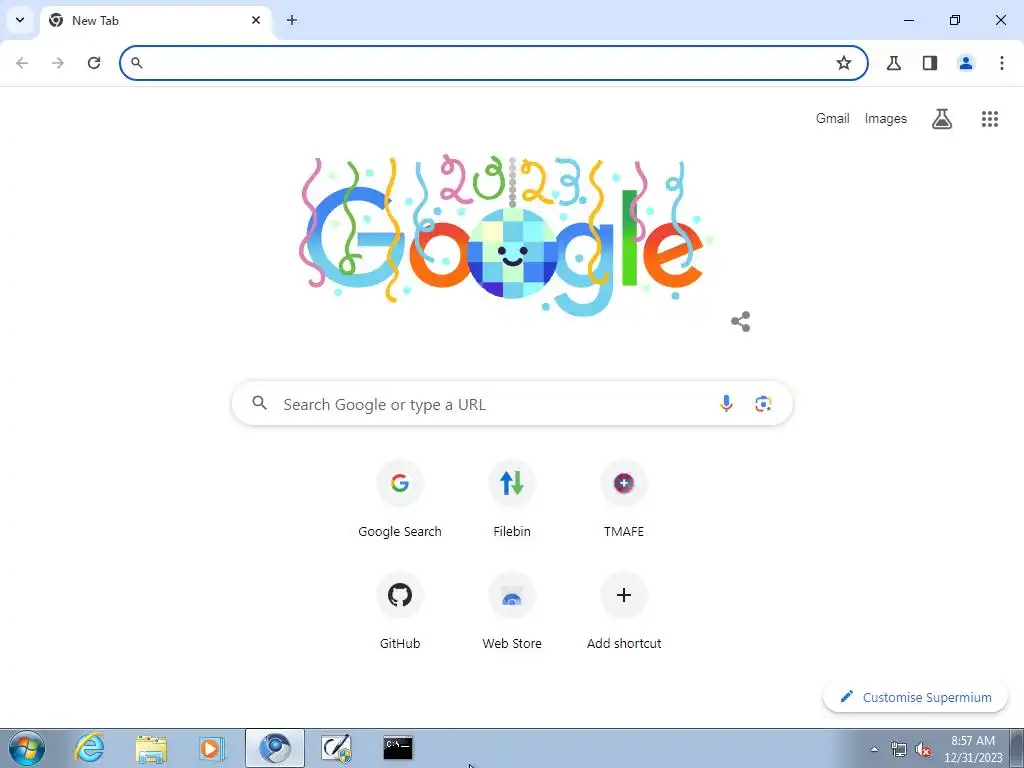The image size is (1024, 768).
Task: Open the command prompt taskbar icon
Action: click(x=398, y=748)
